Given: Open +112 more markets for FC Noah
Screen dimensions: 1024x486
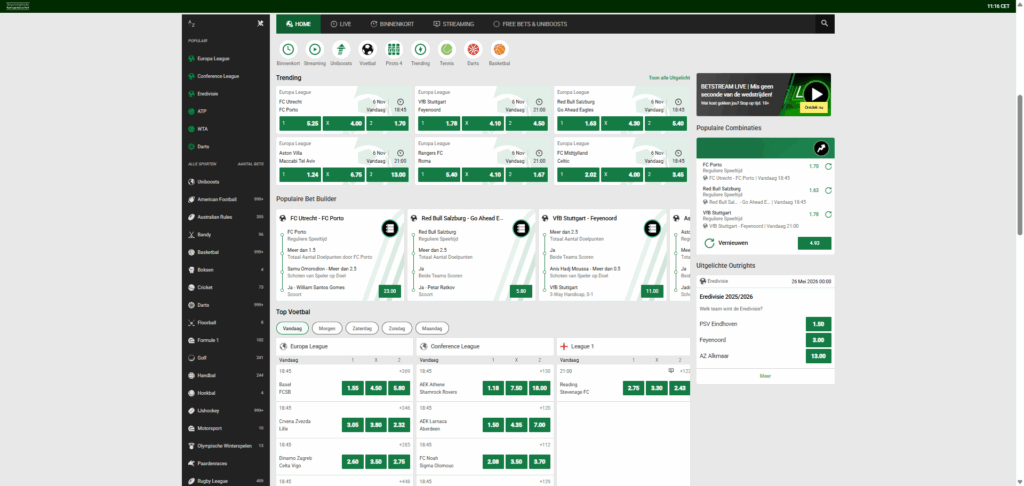Looking at the screenshot, I should [544, 444].
